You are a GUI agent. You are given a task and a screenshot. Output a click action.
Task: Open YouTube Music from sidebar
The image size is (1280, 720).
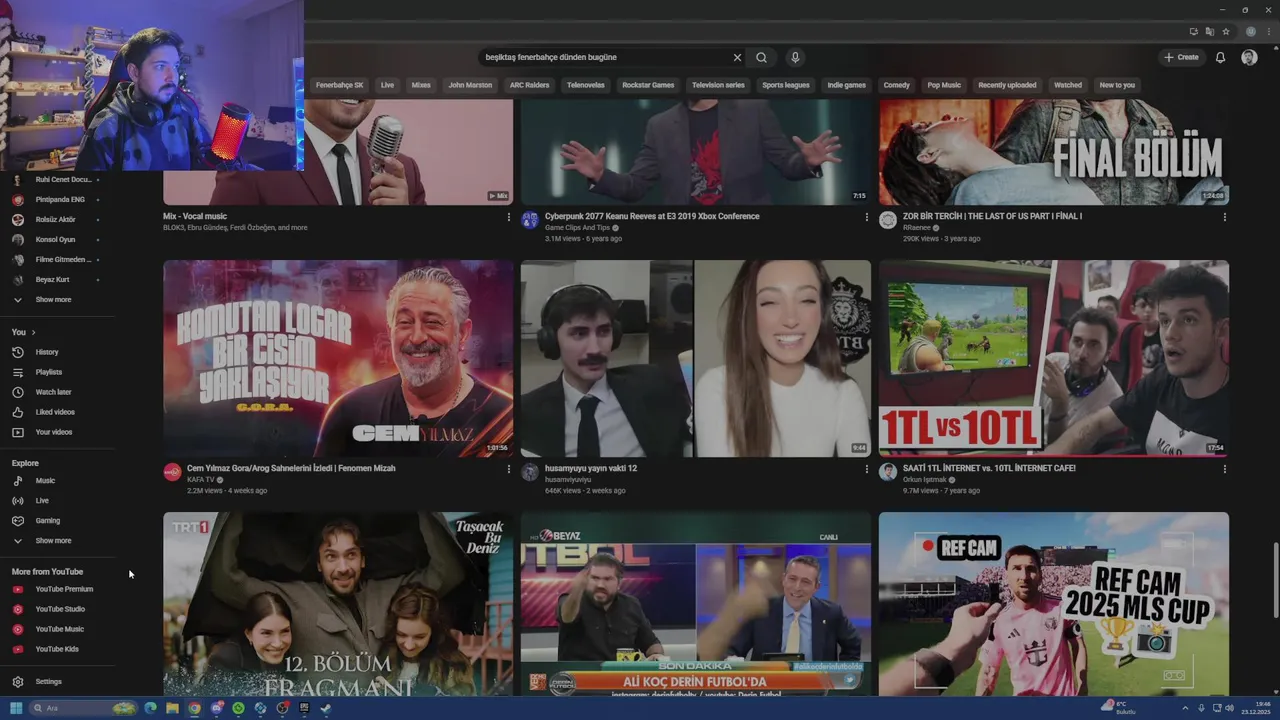(x=60, y=629)
